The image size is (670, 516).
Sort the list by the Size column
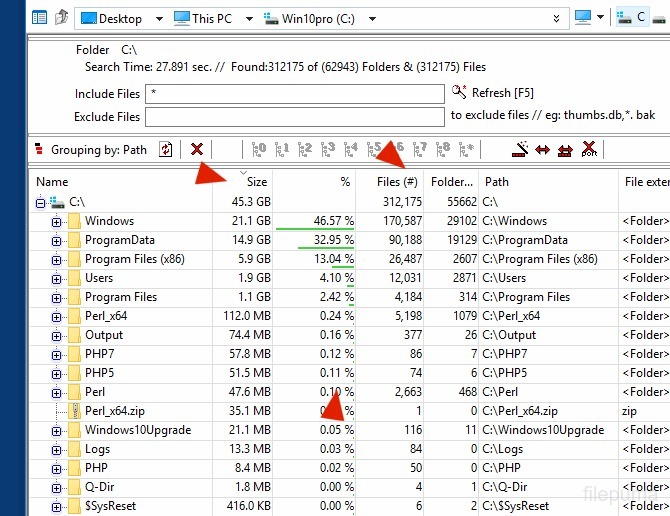click(256, 182)
